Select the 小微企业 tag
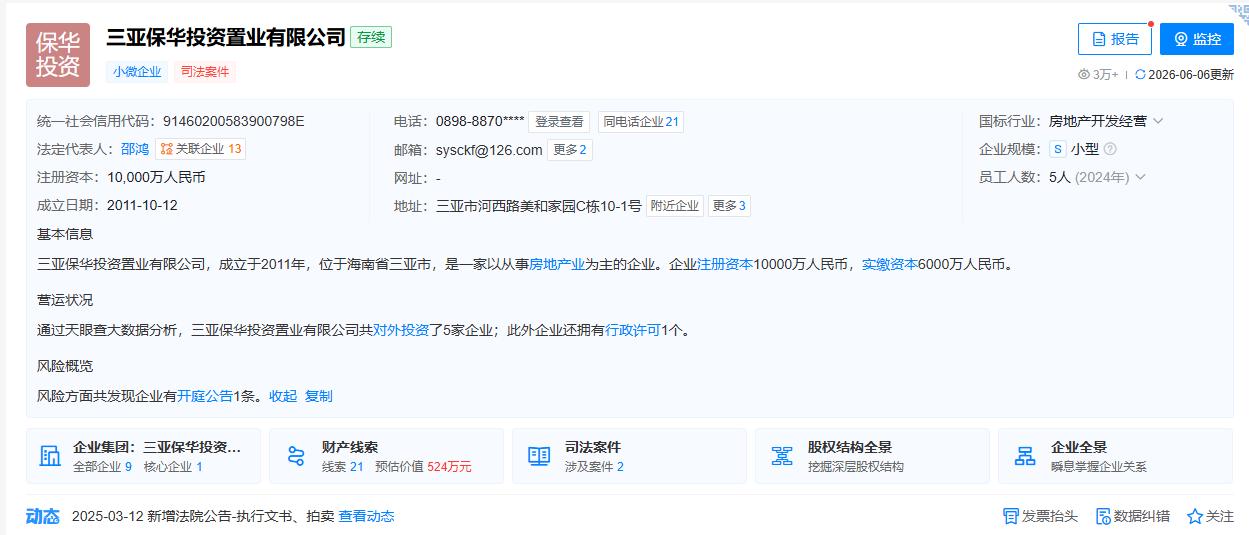 (x=137, y=72)
